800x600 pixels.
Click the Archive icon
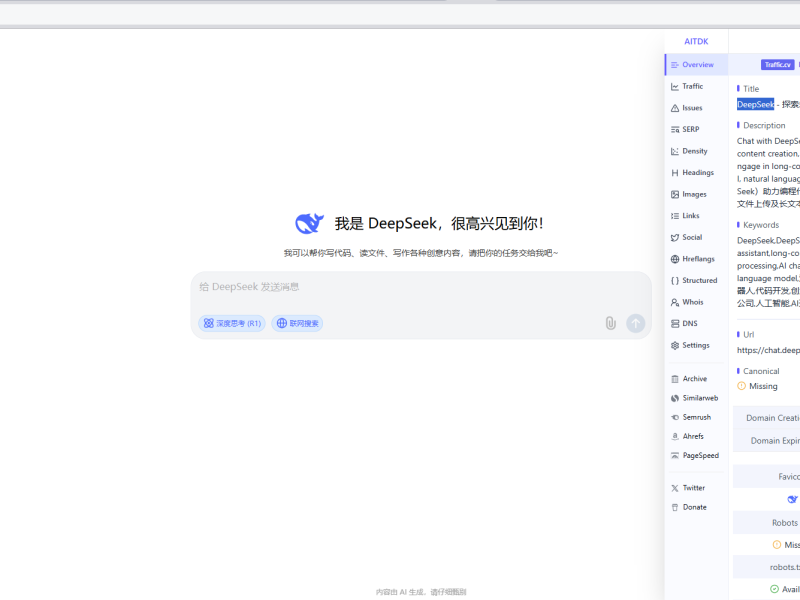675,379
